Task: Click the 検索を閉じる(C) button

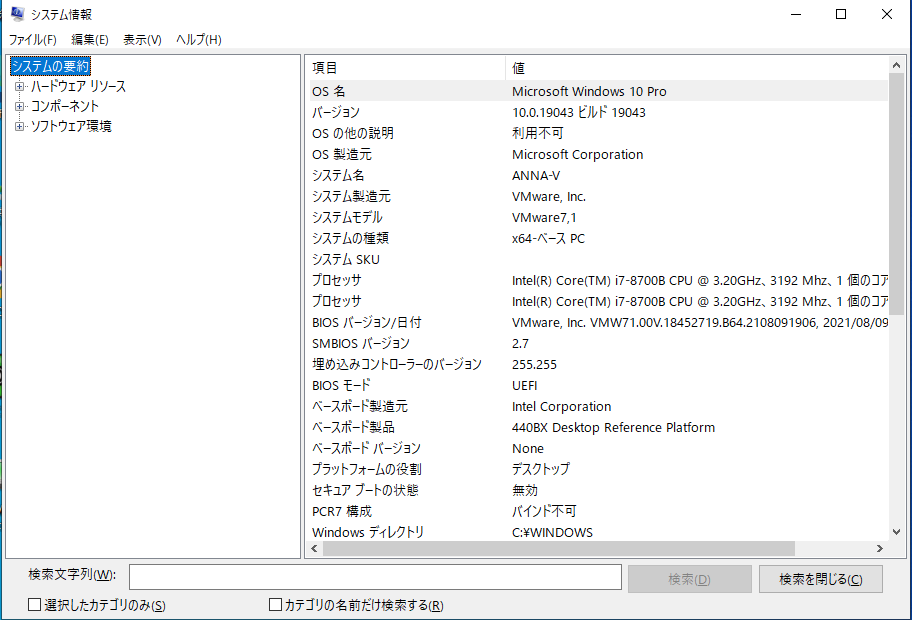Action: pos(820,579)
